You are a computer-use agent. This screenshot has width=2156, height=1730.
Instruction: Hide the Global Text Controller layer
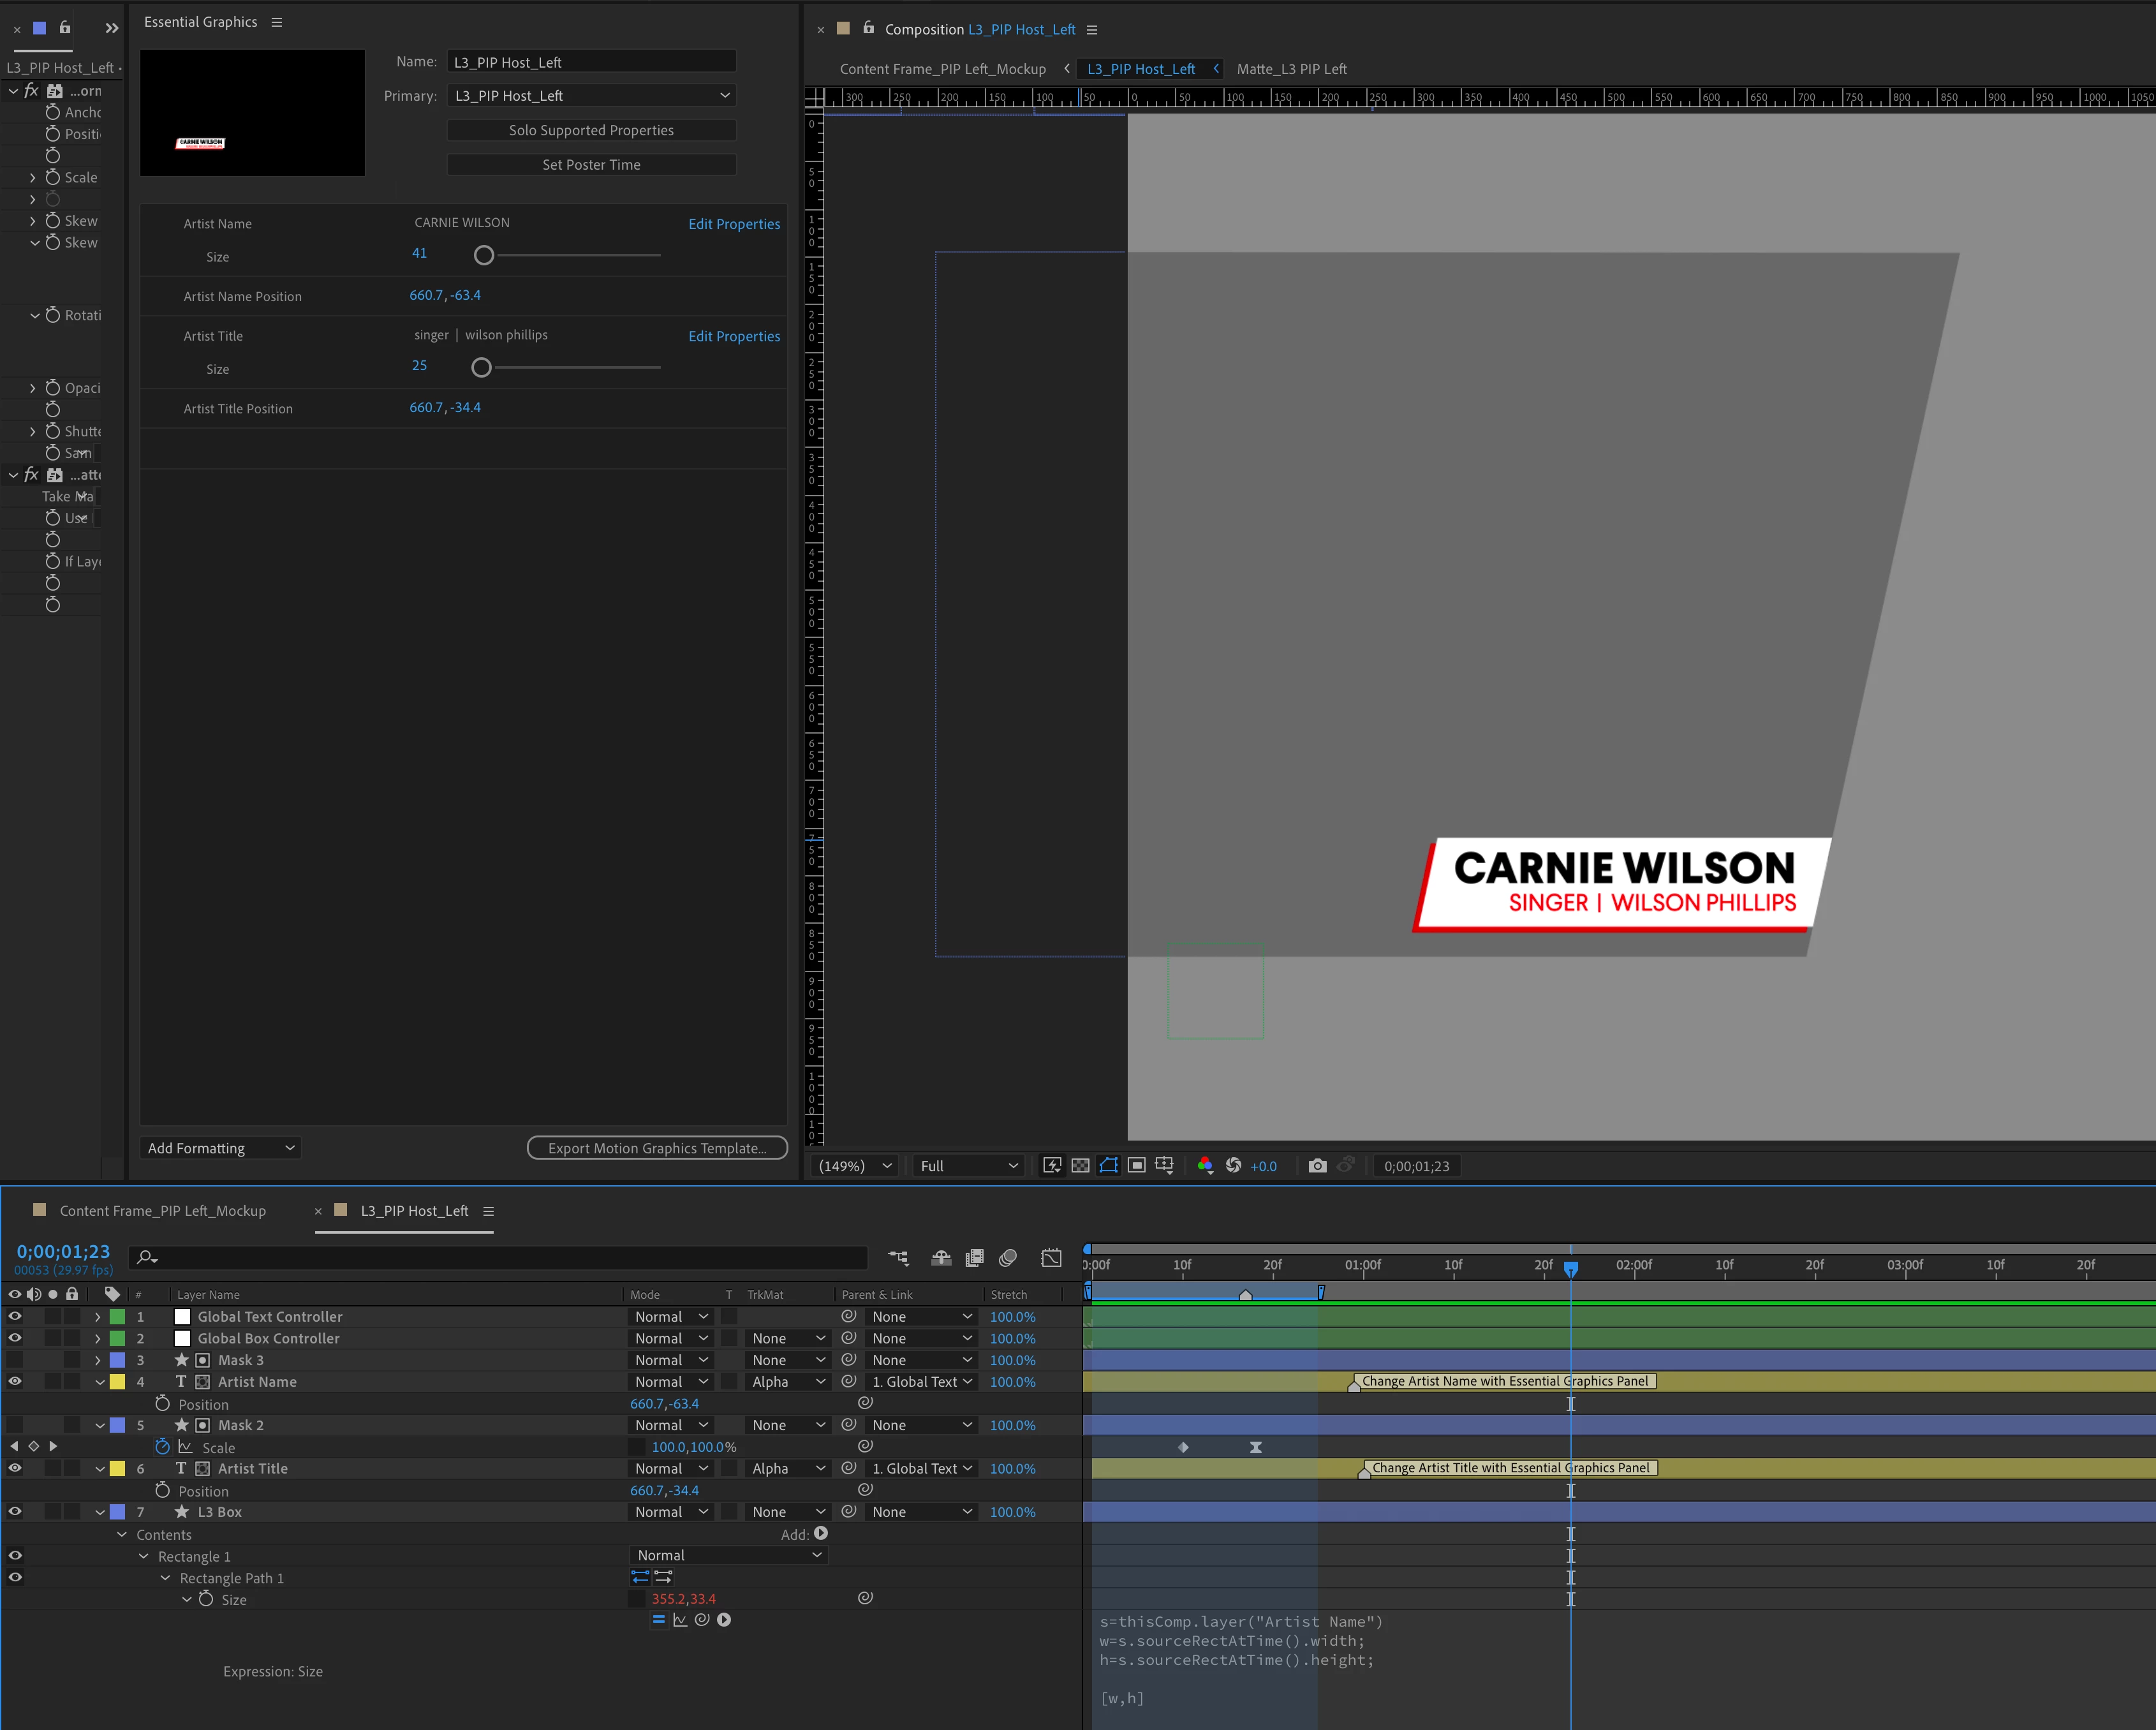click(x=15, y=1317)
